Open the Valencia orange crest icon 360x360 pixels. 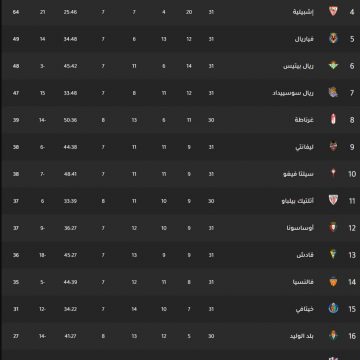click(x=333, y=282)
